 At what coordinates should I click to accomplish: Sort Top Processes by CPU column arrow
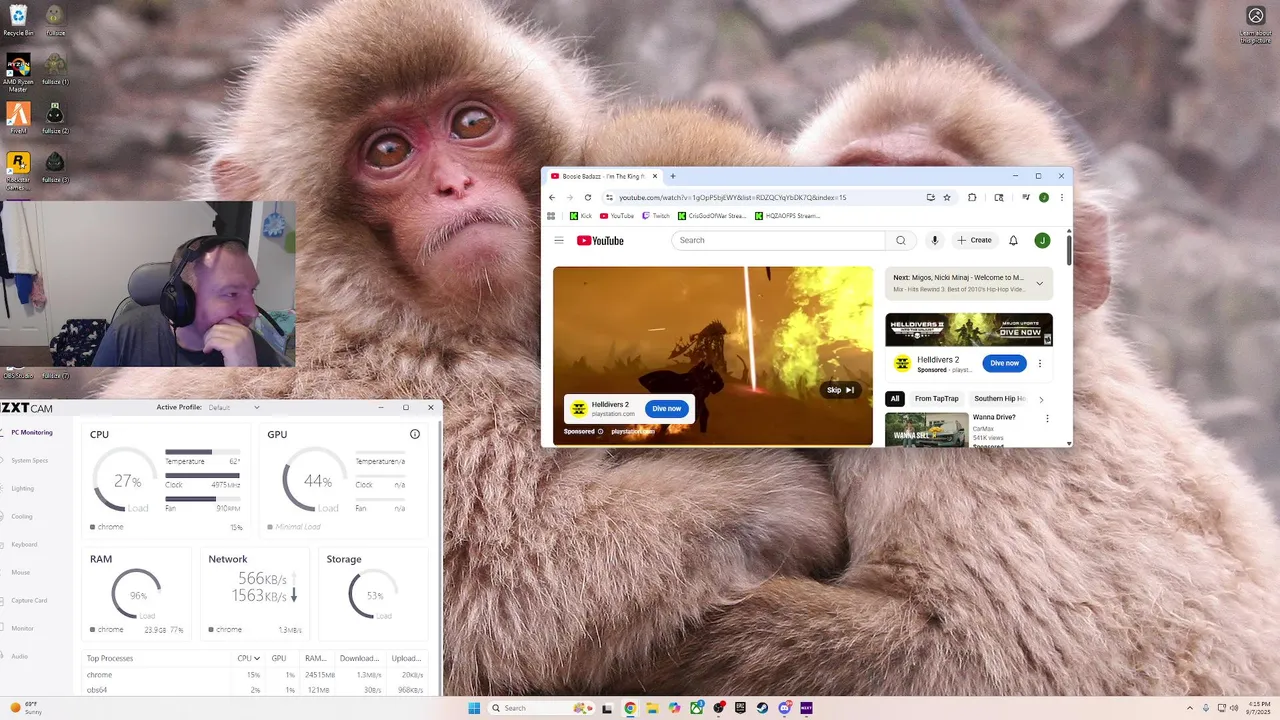257,658
